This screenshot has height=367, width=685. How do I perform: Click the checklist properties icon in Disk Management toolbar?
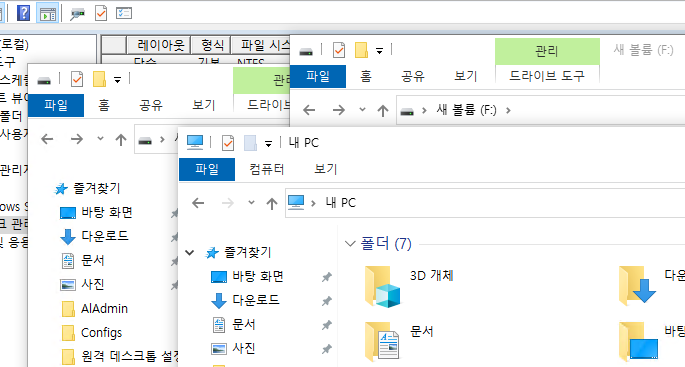click(124, 13)
